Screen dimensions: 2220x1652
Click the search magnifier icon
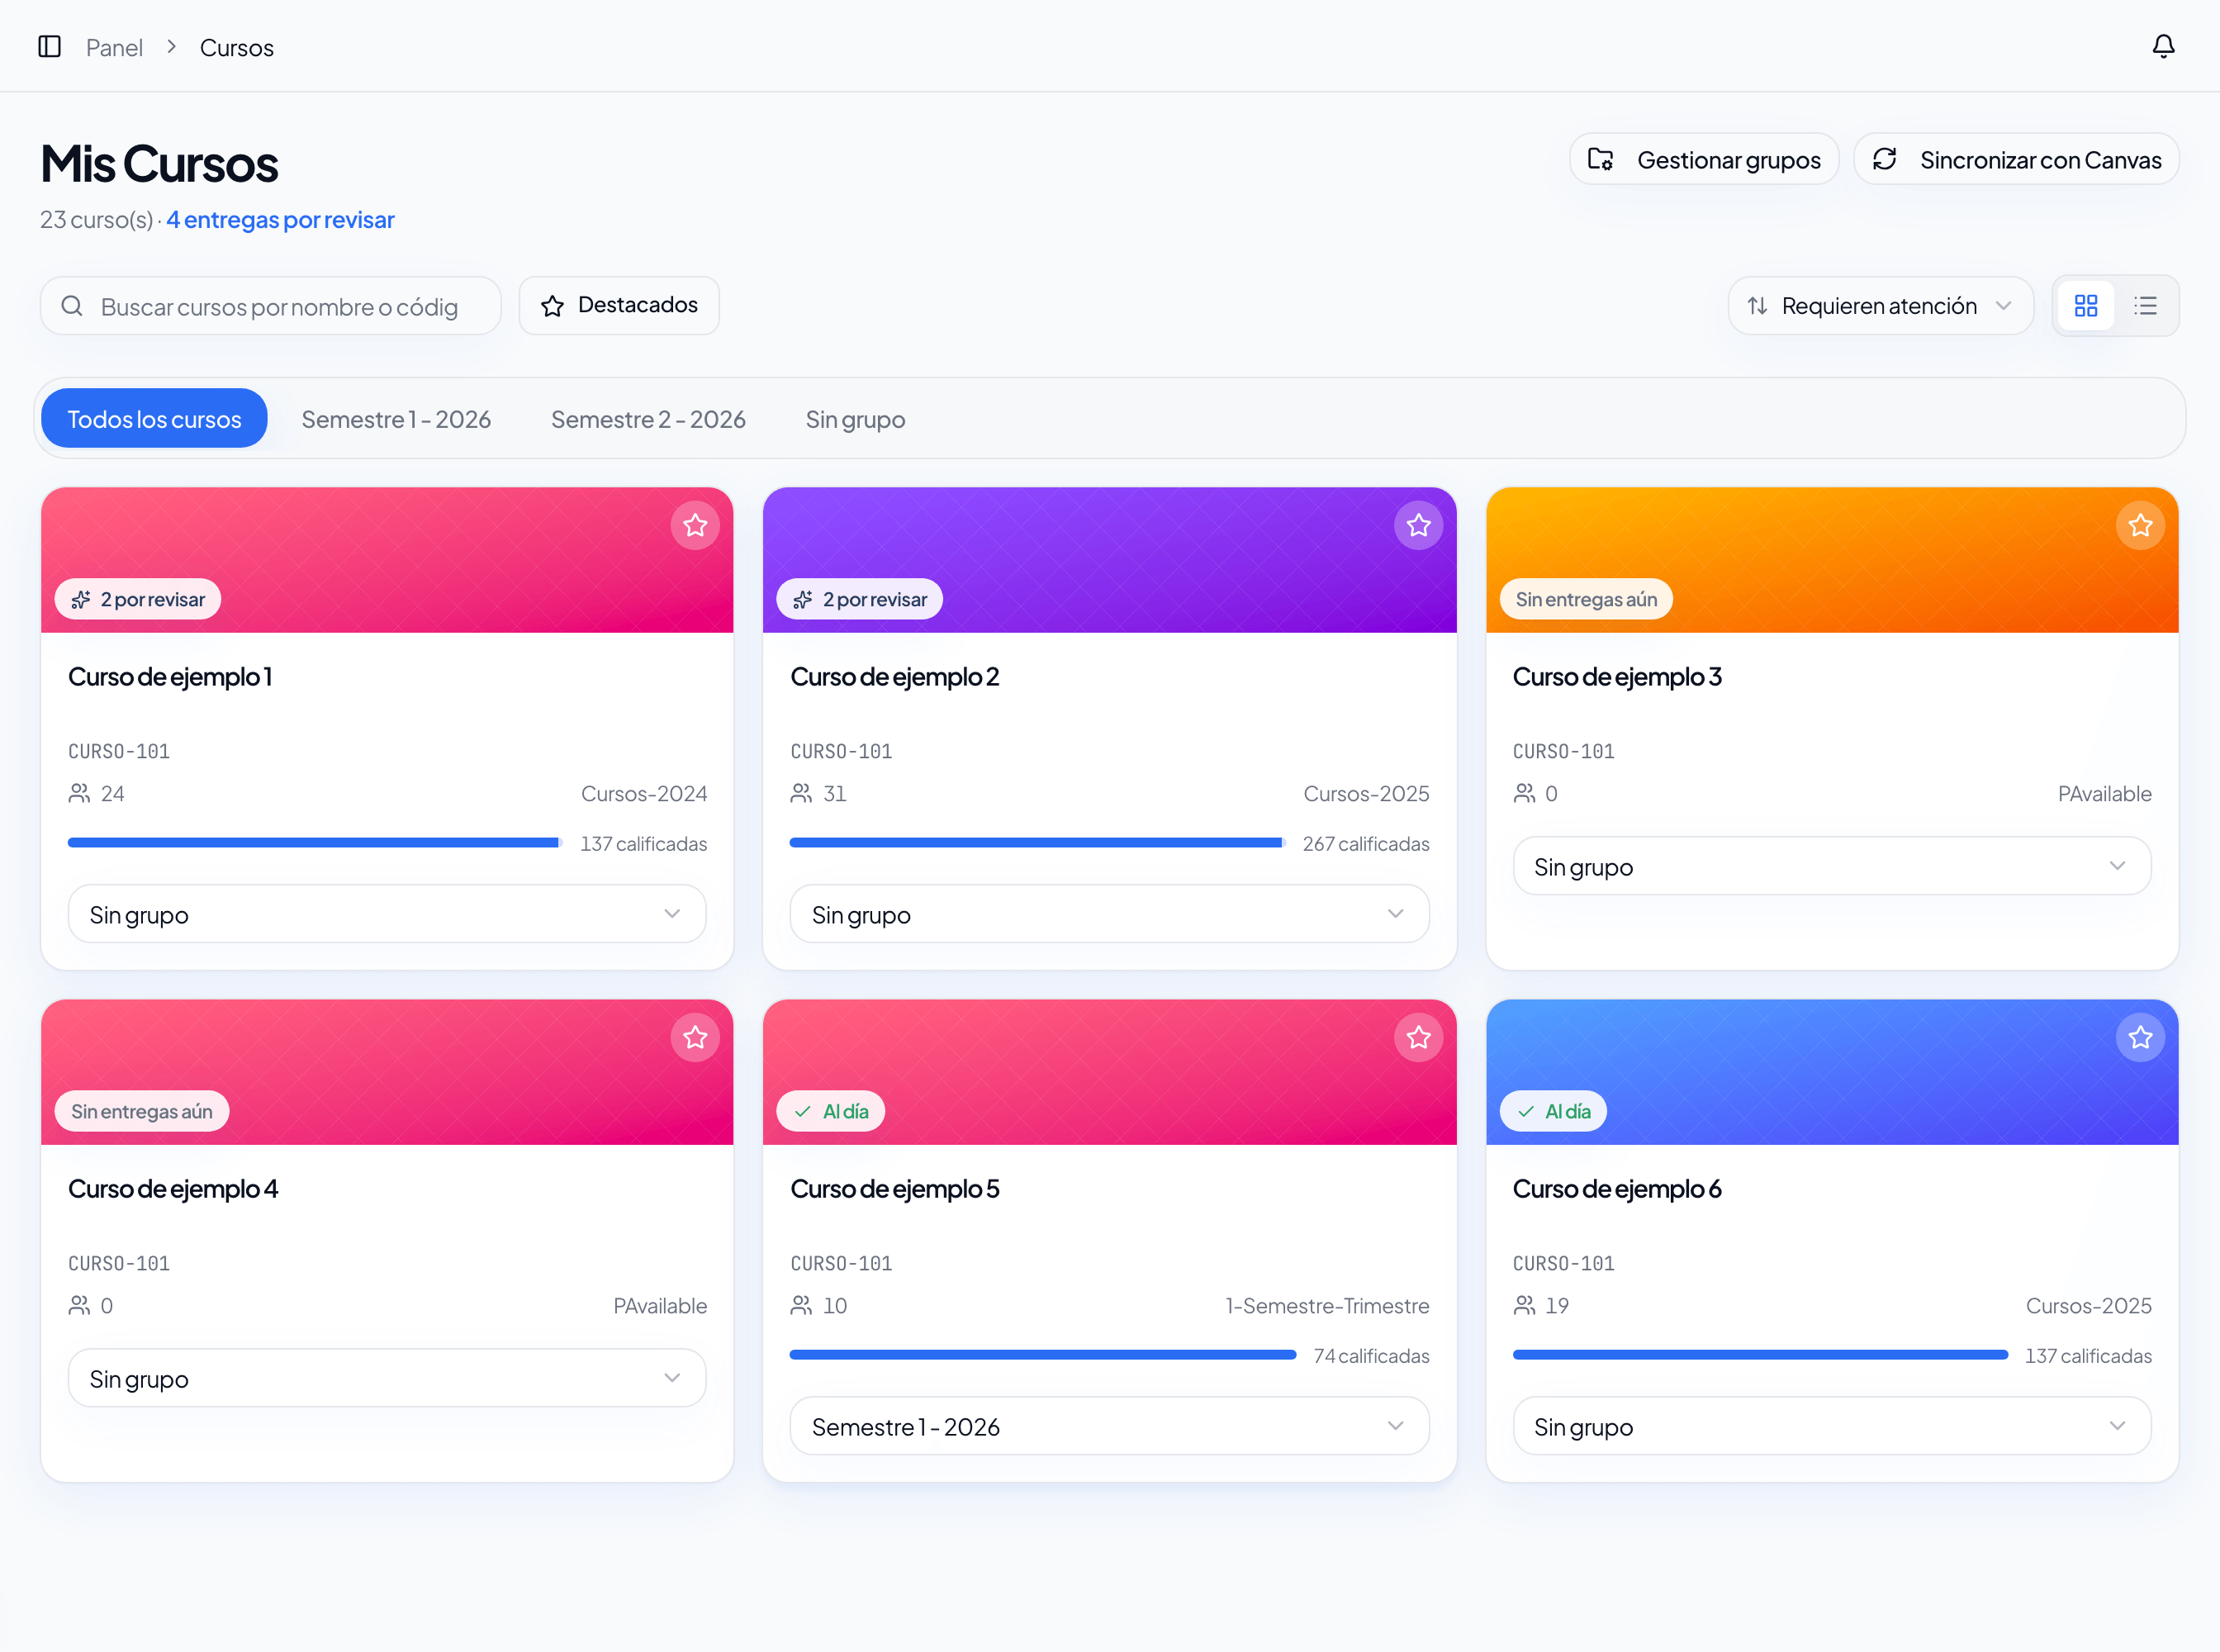(72, 306)
